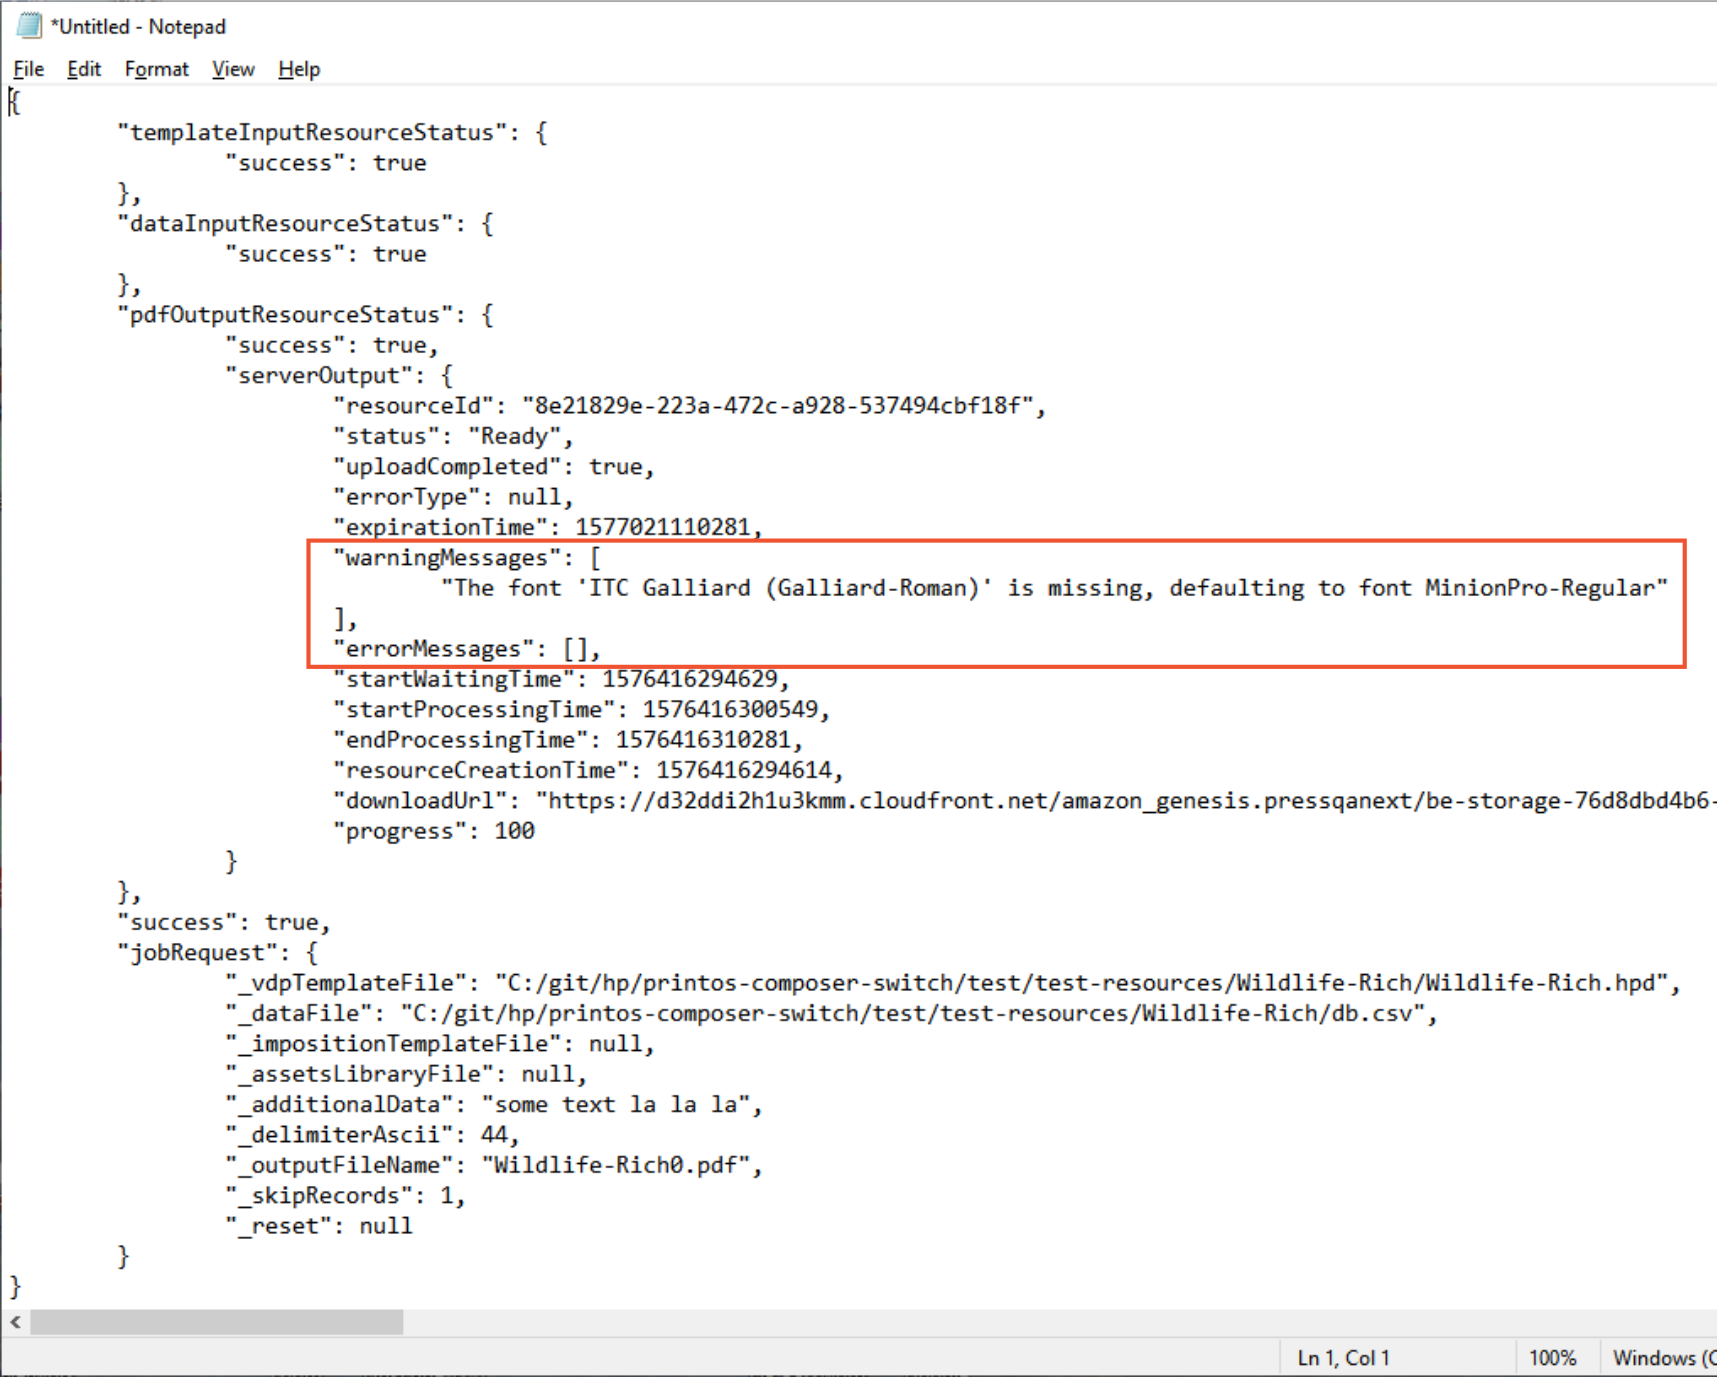Click the Windows line-ending indicator in status bar
Screen dimensions: 1717x1377
[x=1660, y=1358]
